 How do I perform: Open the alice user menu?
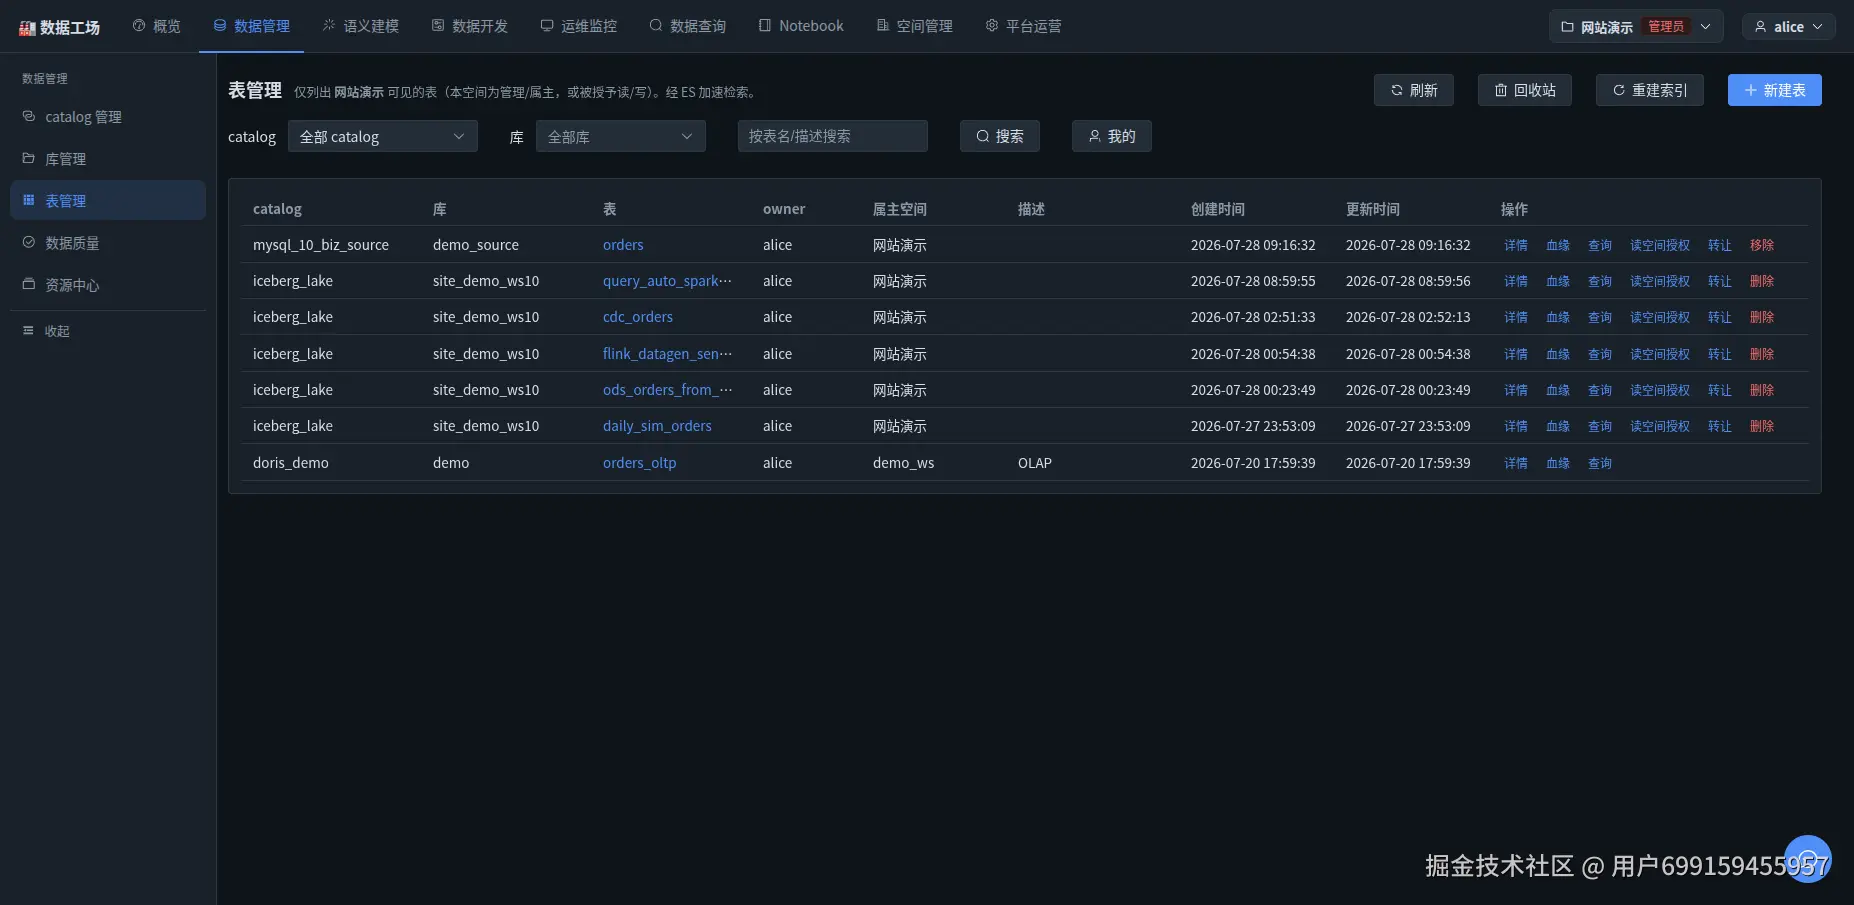[x=1789, y=27]
